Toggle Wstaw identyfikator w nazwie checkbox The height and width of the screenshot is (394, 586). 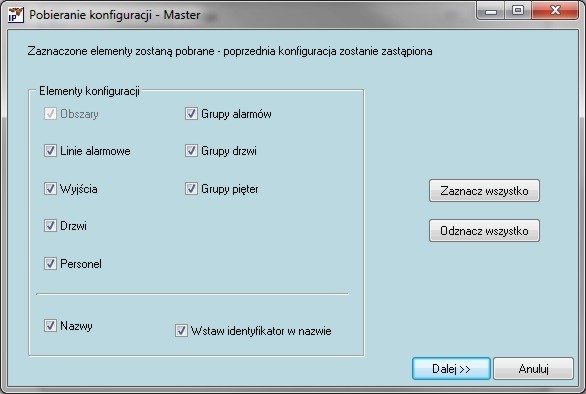tap(181, 331)
